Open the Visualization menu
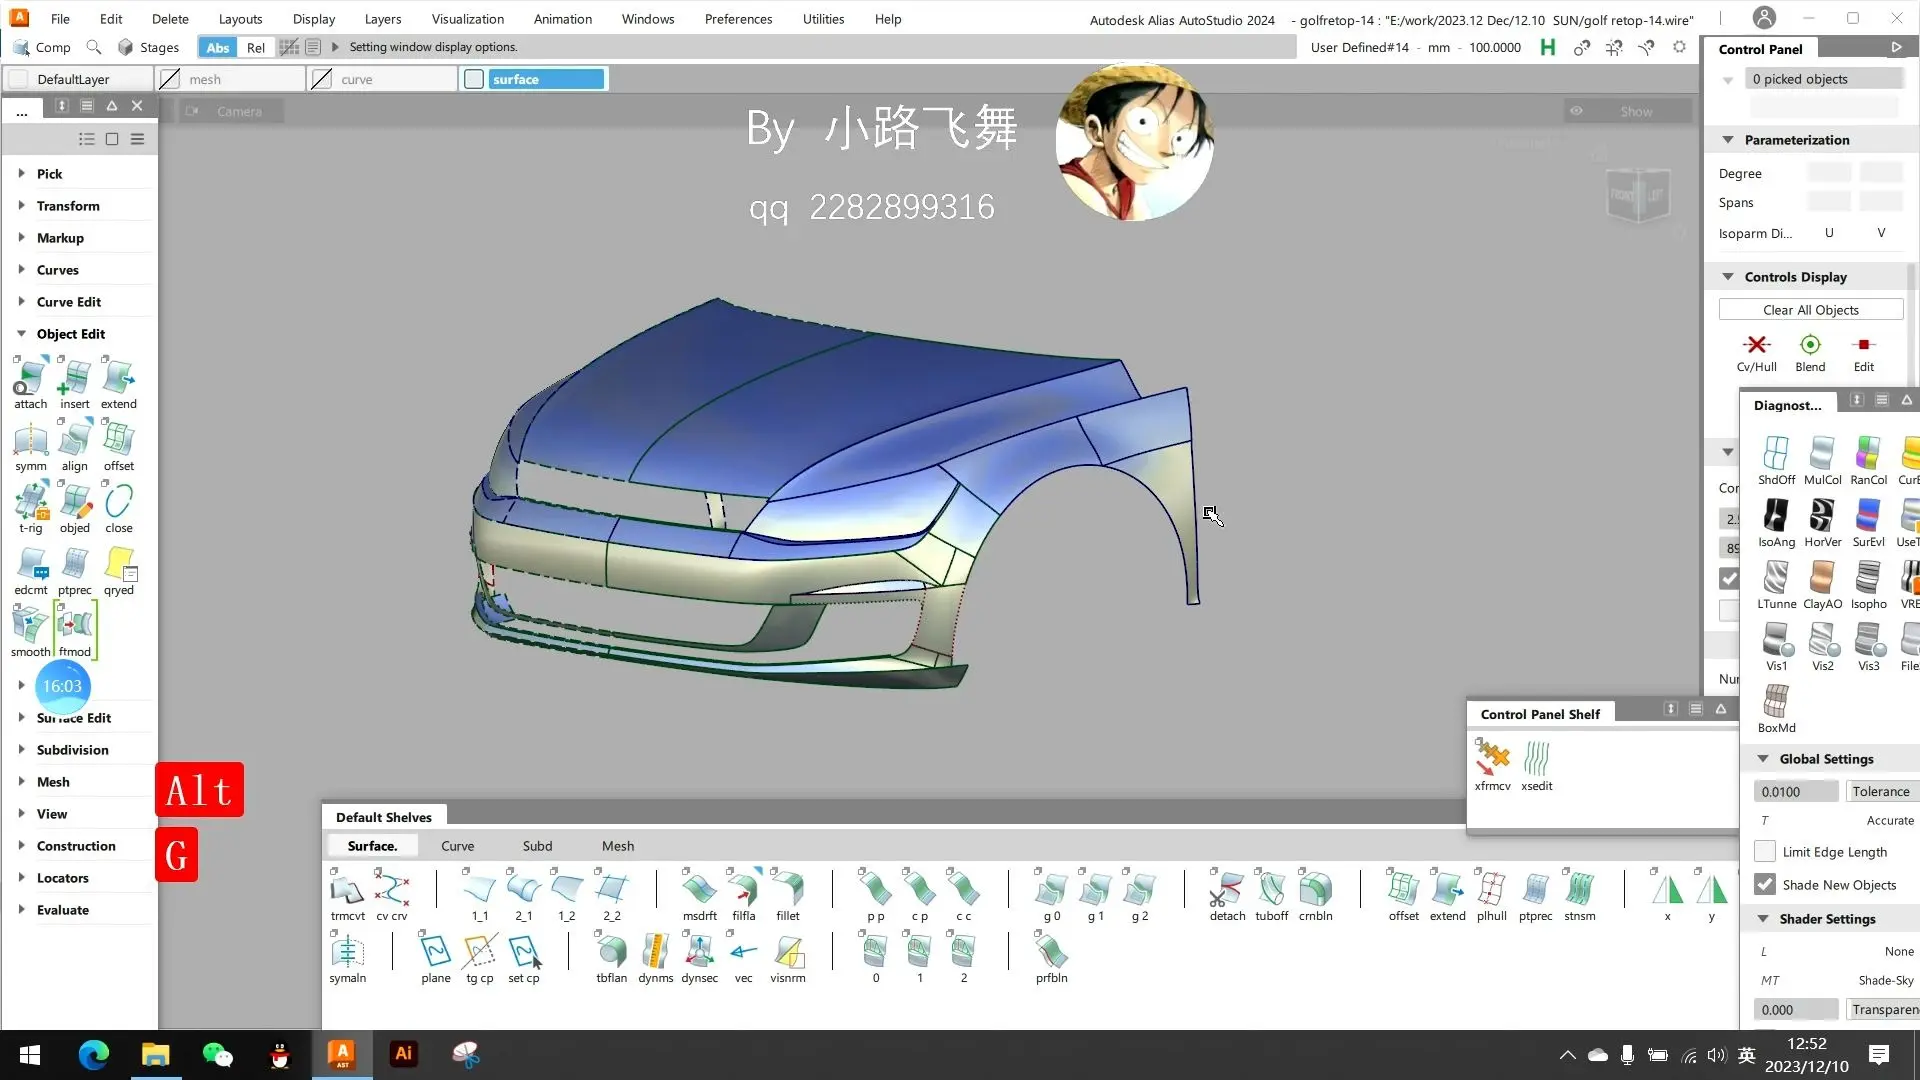Screen dimensions: 1920x1080 (x=466, y=18)
